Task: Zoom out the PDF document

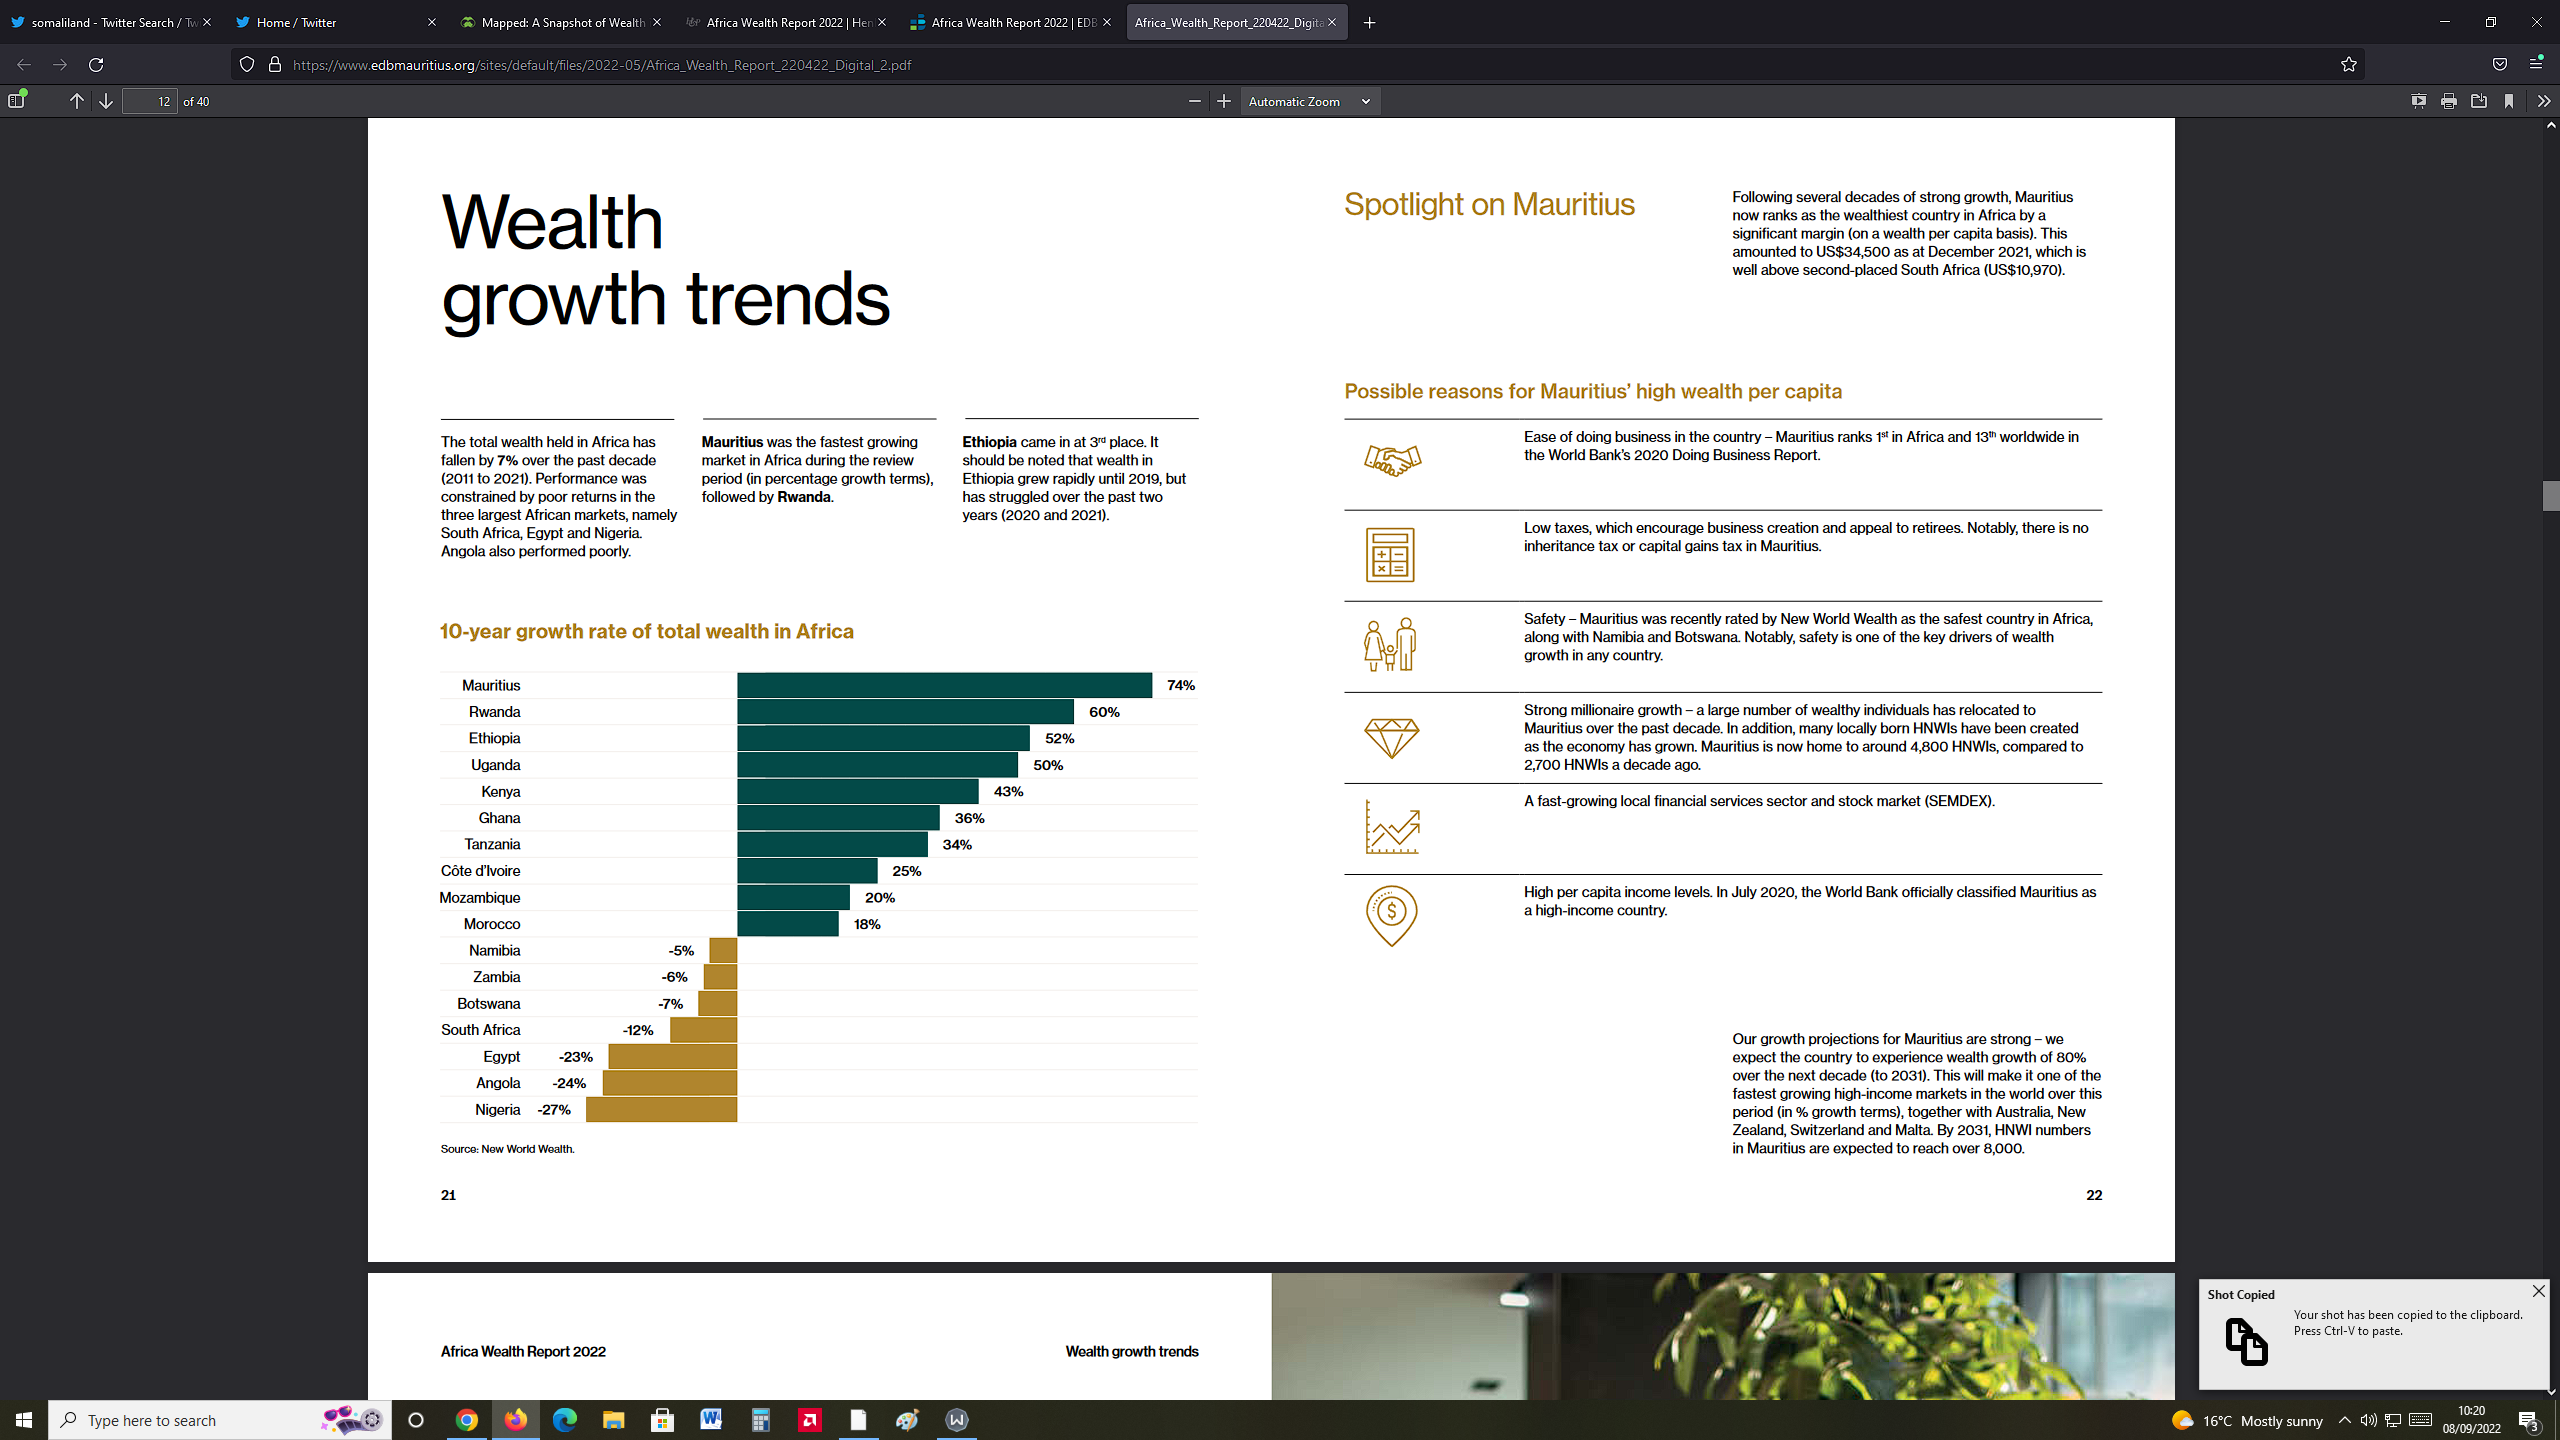Action: [x=1194, y=101]
